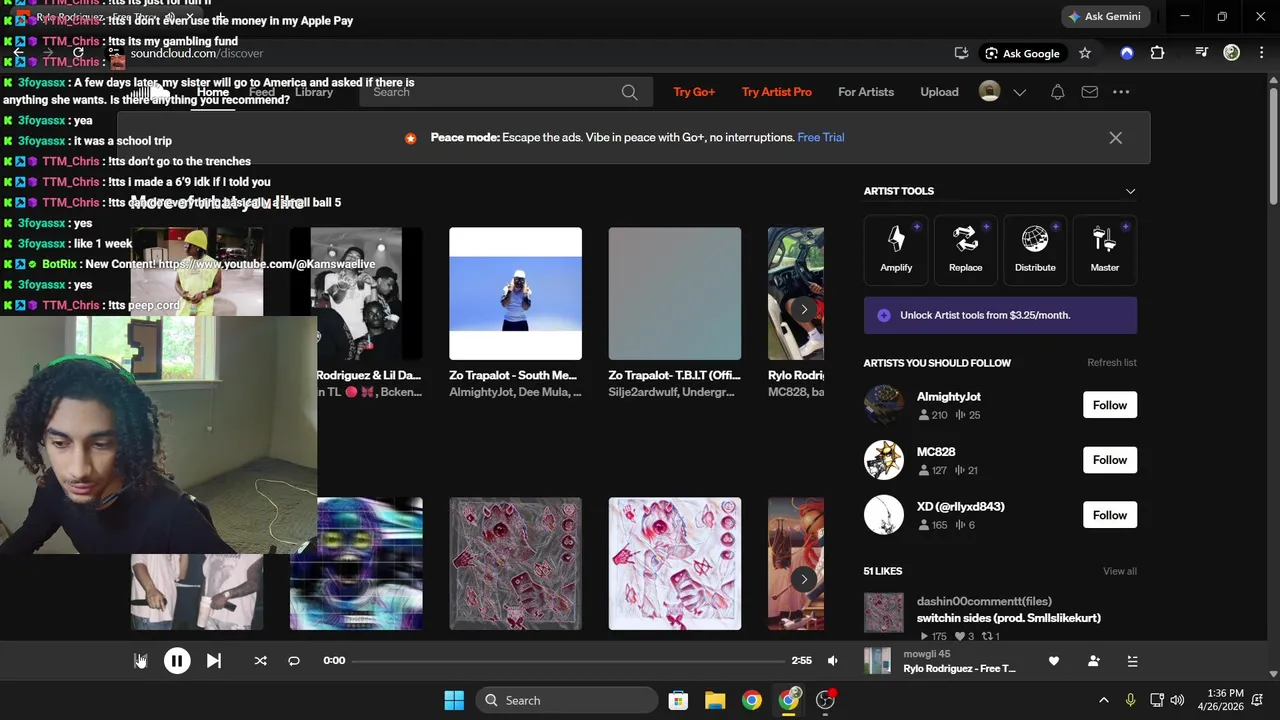The width and height of the screenshot is (1280, 720).
Task: Click the soundcloud.com/discover address bar
Action: (x=196, y=53)
